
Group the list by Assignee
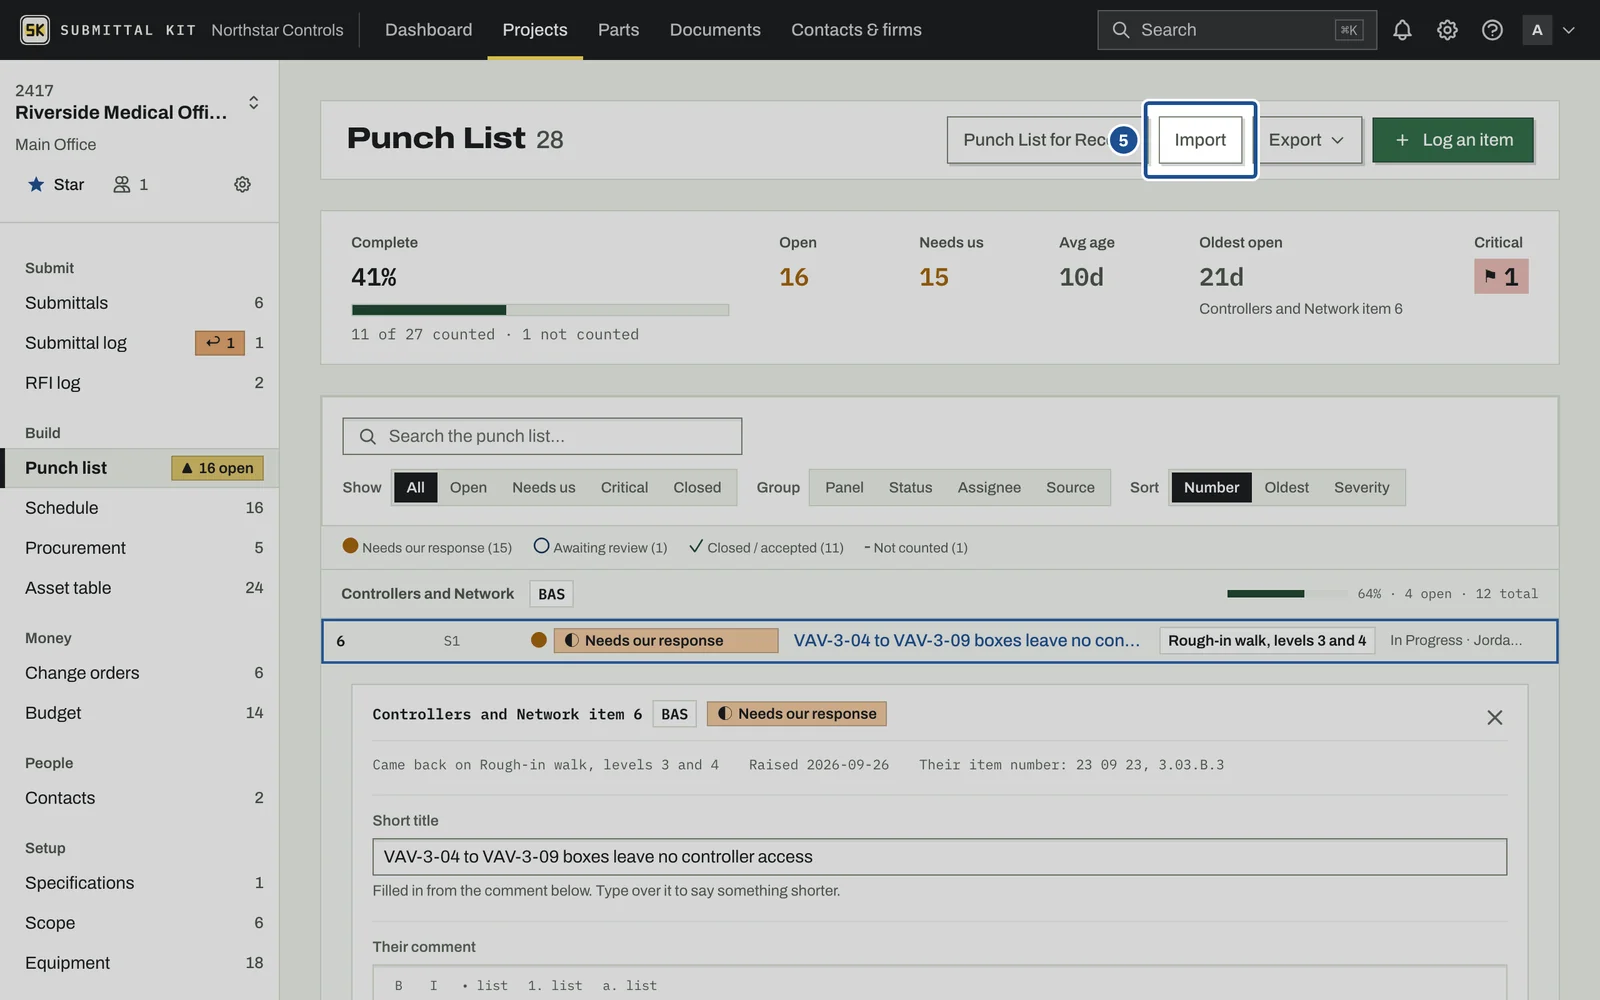(x=989, y=487)
